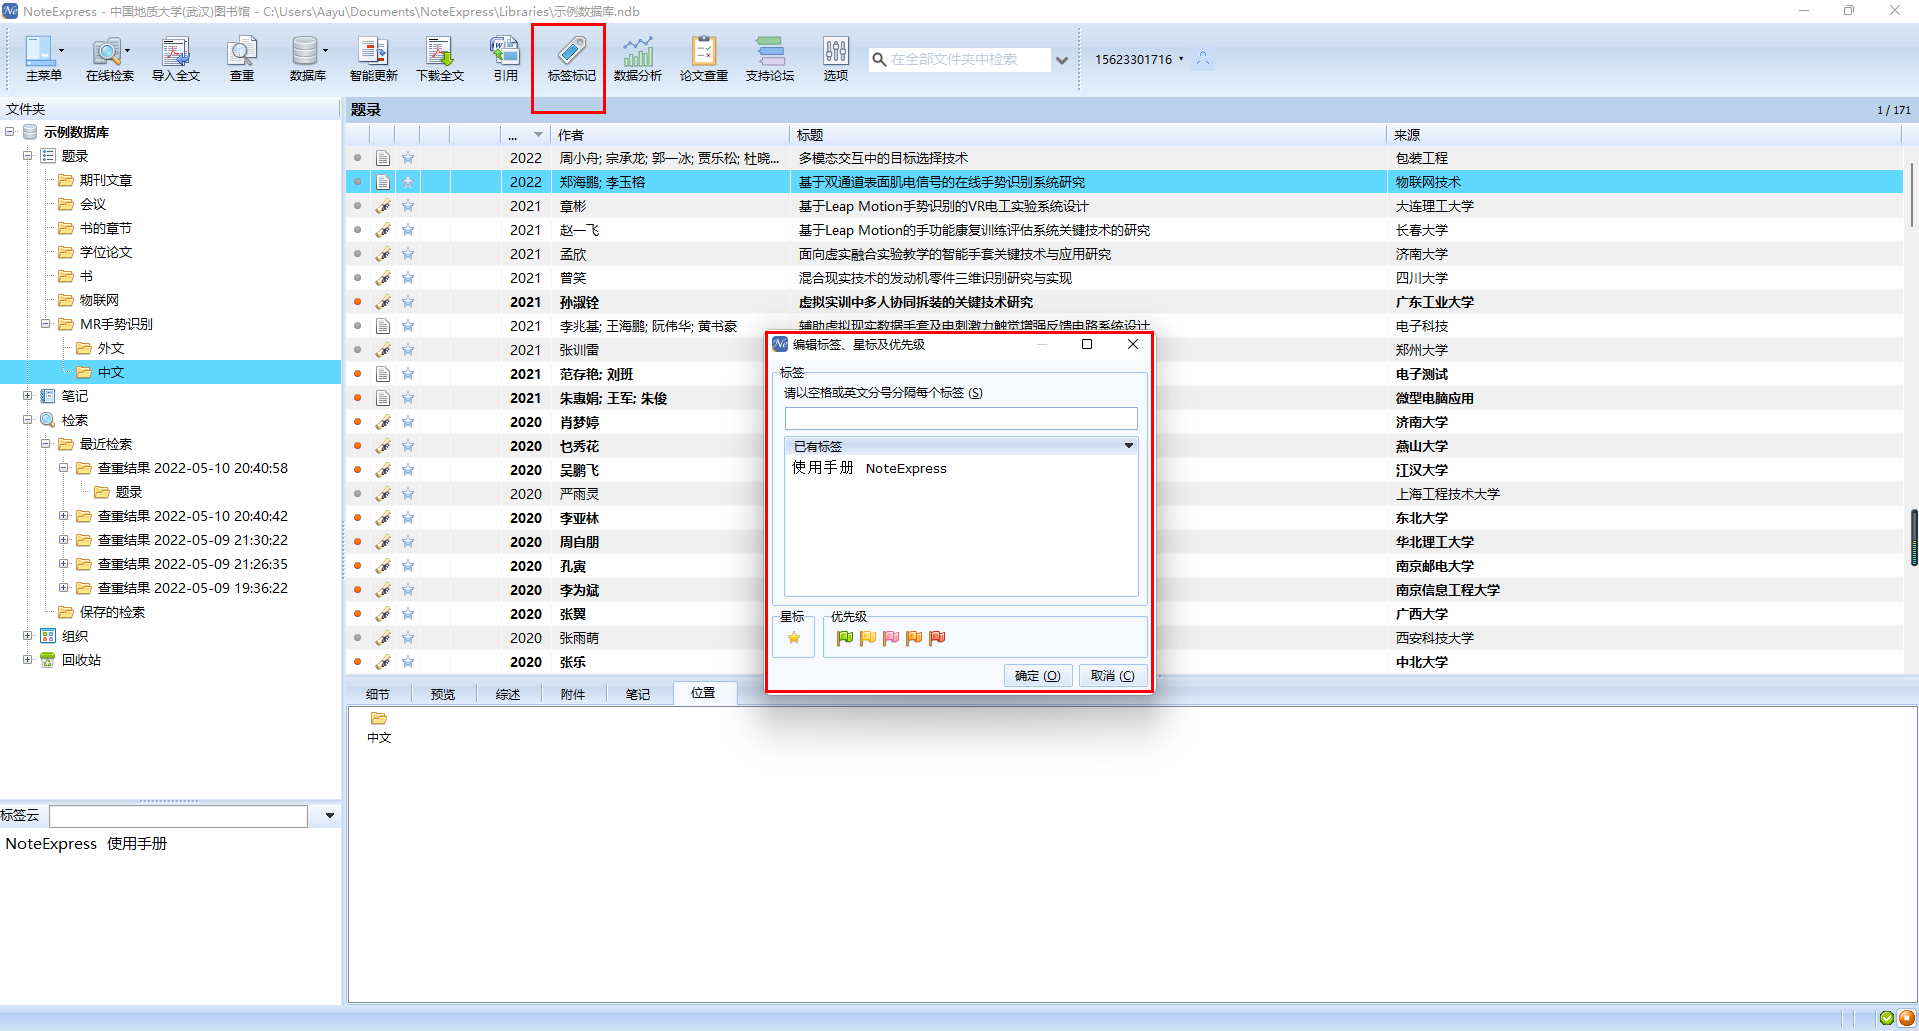Click the 确定 (O) confirm button
The image size is (1919, 1031).
(x=1037, y=676)
